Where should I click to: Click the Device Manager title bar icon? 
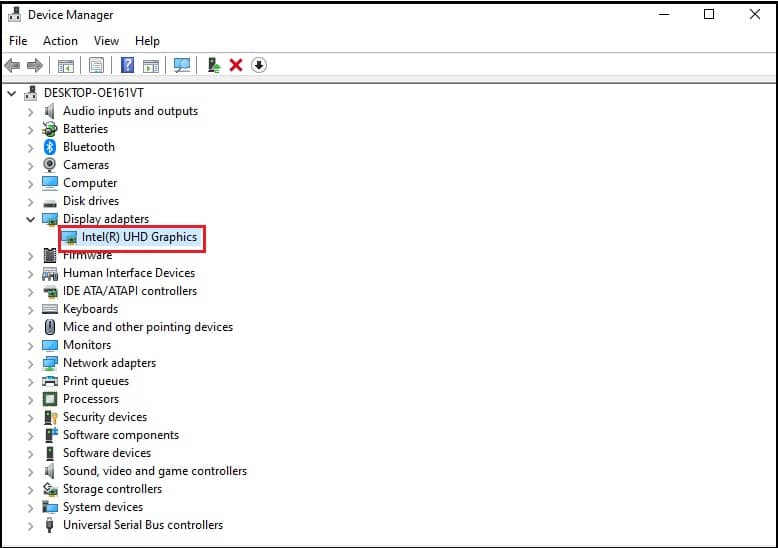[15, 15]
